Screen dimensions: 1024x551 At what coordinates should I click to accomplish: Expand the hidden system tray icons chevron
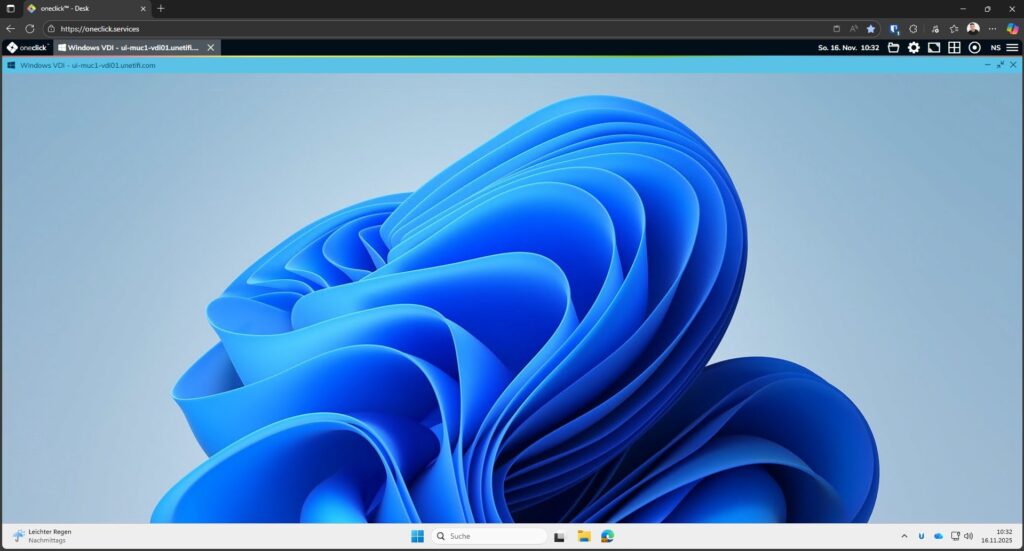click(904, 536)
